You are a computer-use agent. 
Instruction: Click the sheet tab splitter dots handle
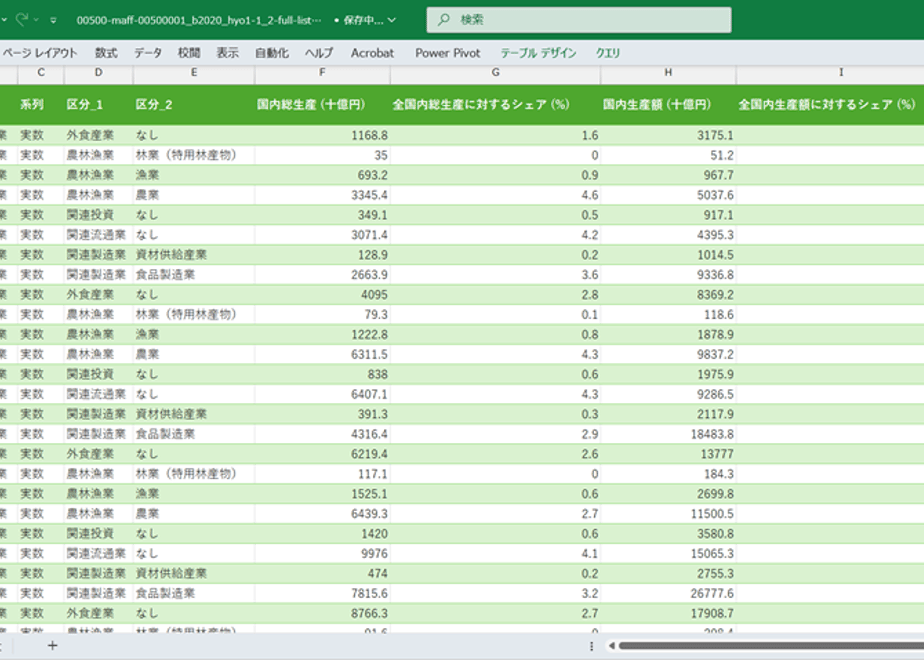point(591,646)
